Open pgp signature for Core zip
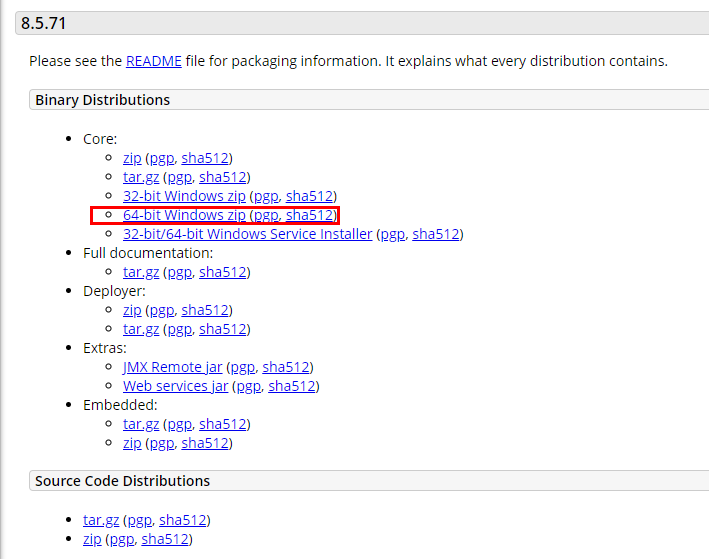This screenshot has height=559, width=709. (x=162, y=158)
